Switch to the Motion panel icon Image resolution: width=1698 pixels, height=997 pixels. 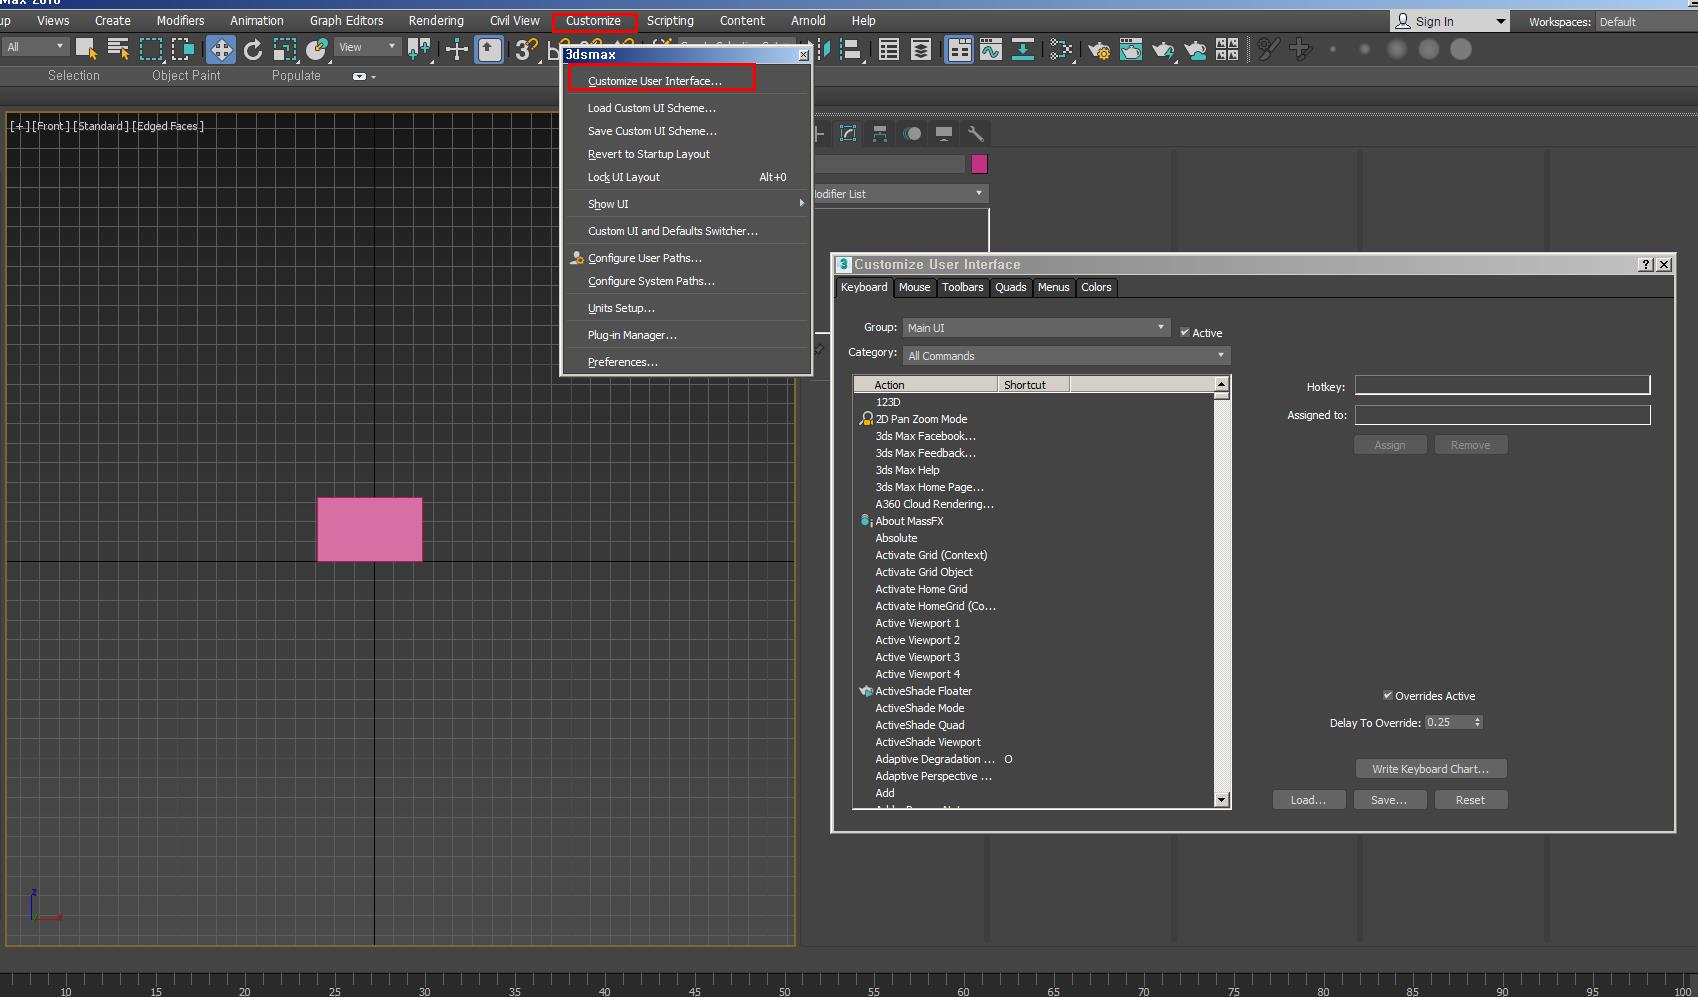(x=912, y=133)
